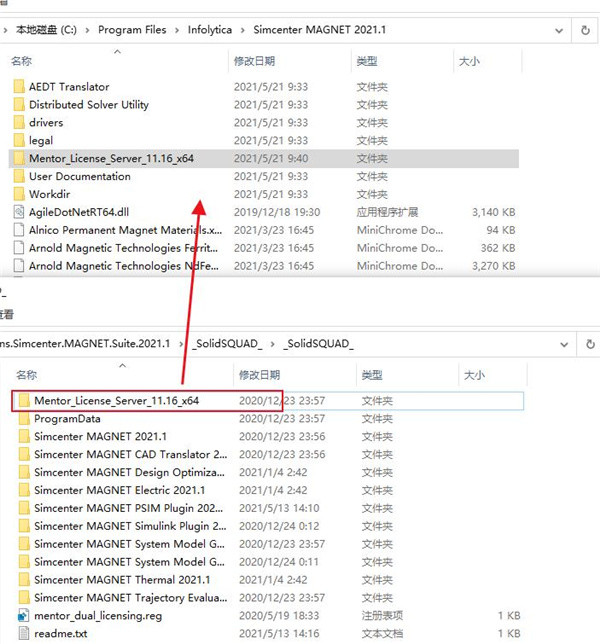Go to 本地磁盘 (C:) in breadcrumb
Screen dimensions: 600x644
pos(46,30)
